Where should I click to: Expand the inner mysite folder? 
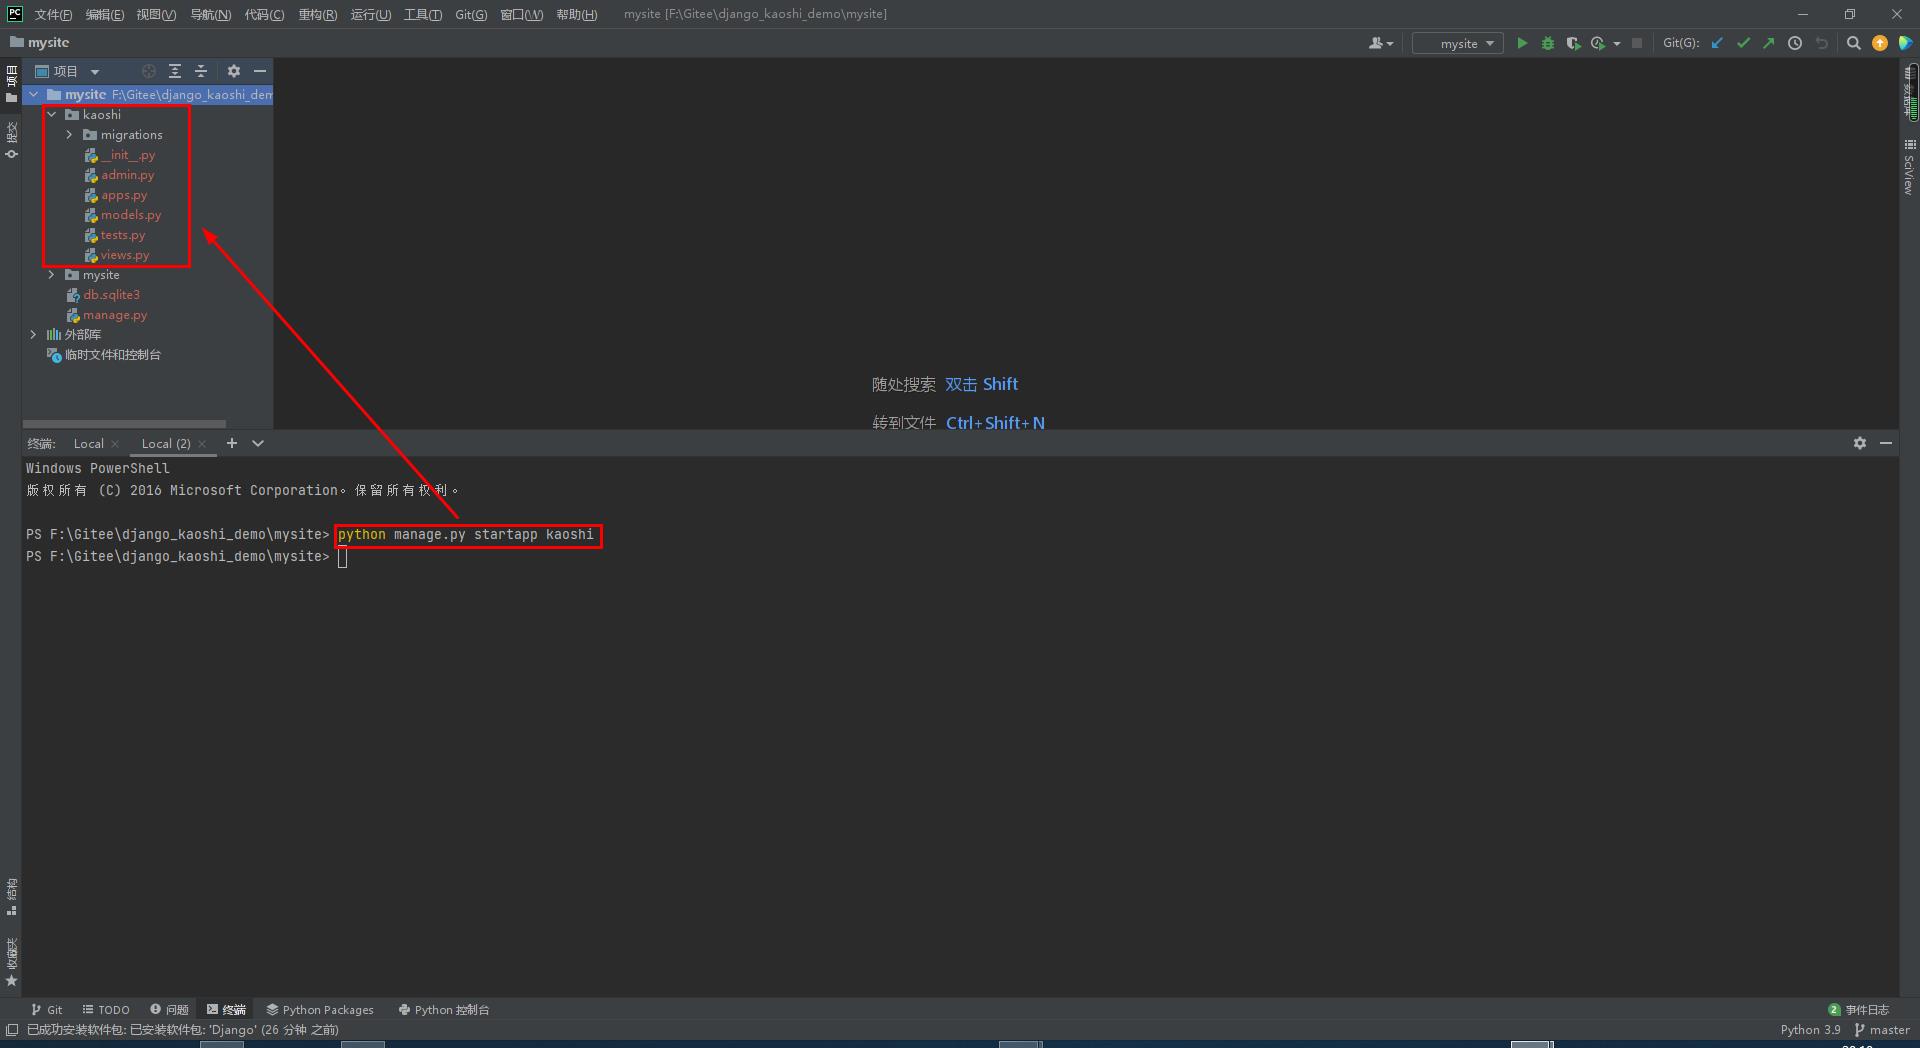tap(52, 275)
